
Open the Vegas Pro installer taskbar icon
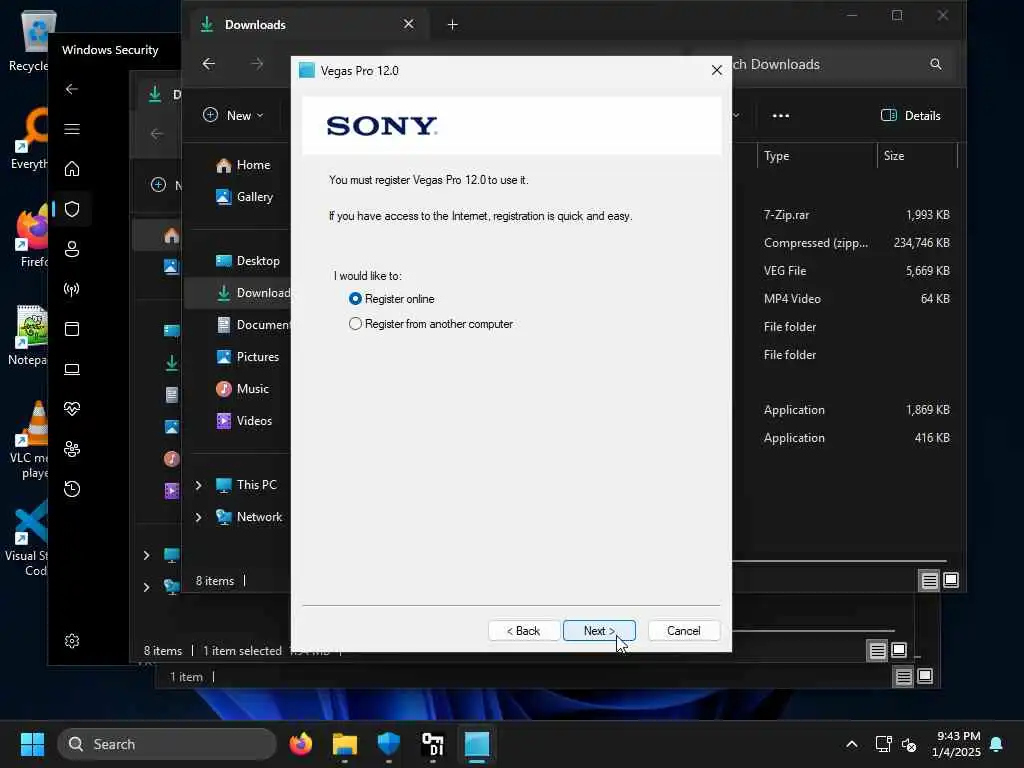point(477,744)
